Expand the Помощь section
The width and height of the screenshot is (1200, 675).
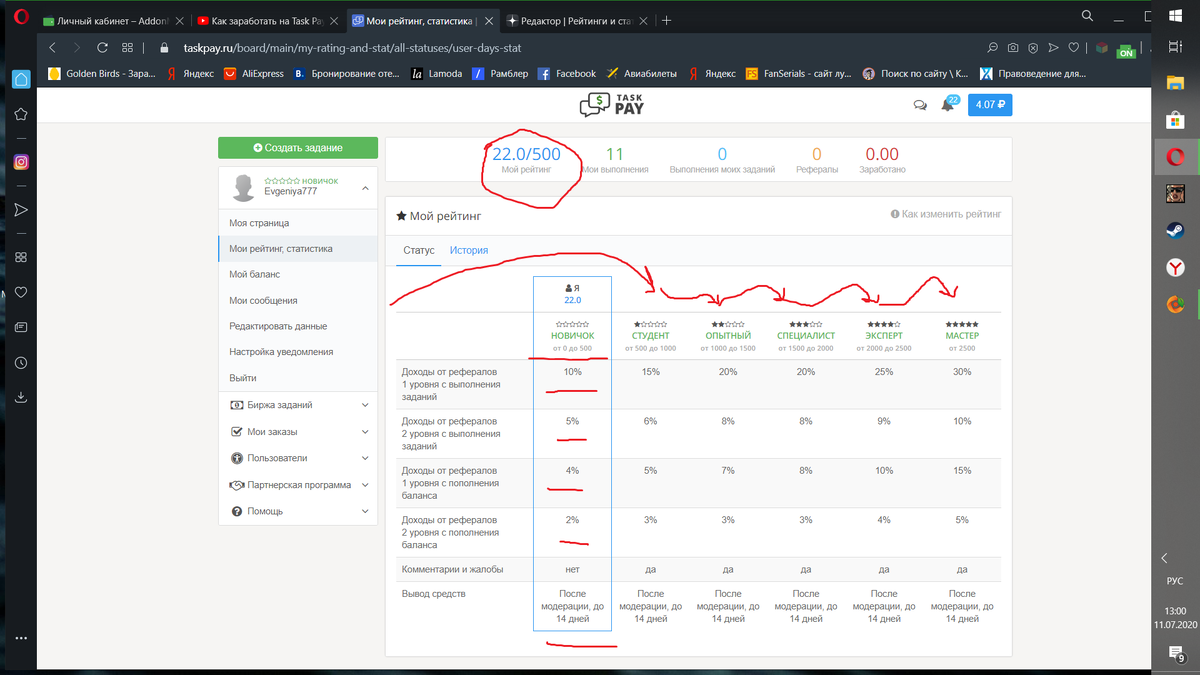point(298,511)
